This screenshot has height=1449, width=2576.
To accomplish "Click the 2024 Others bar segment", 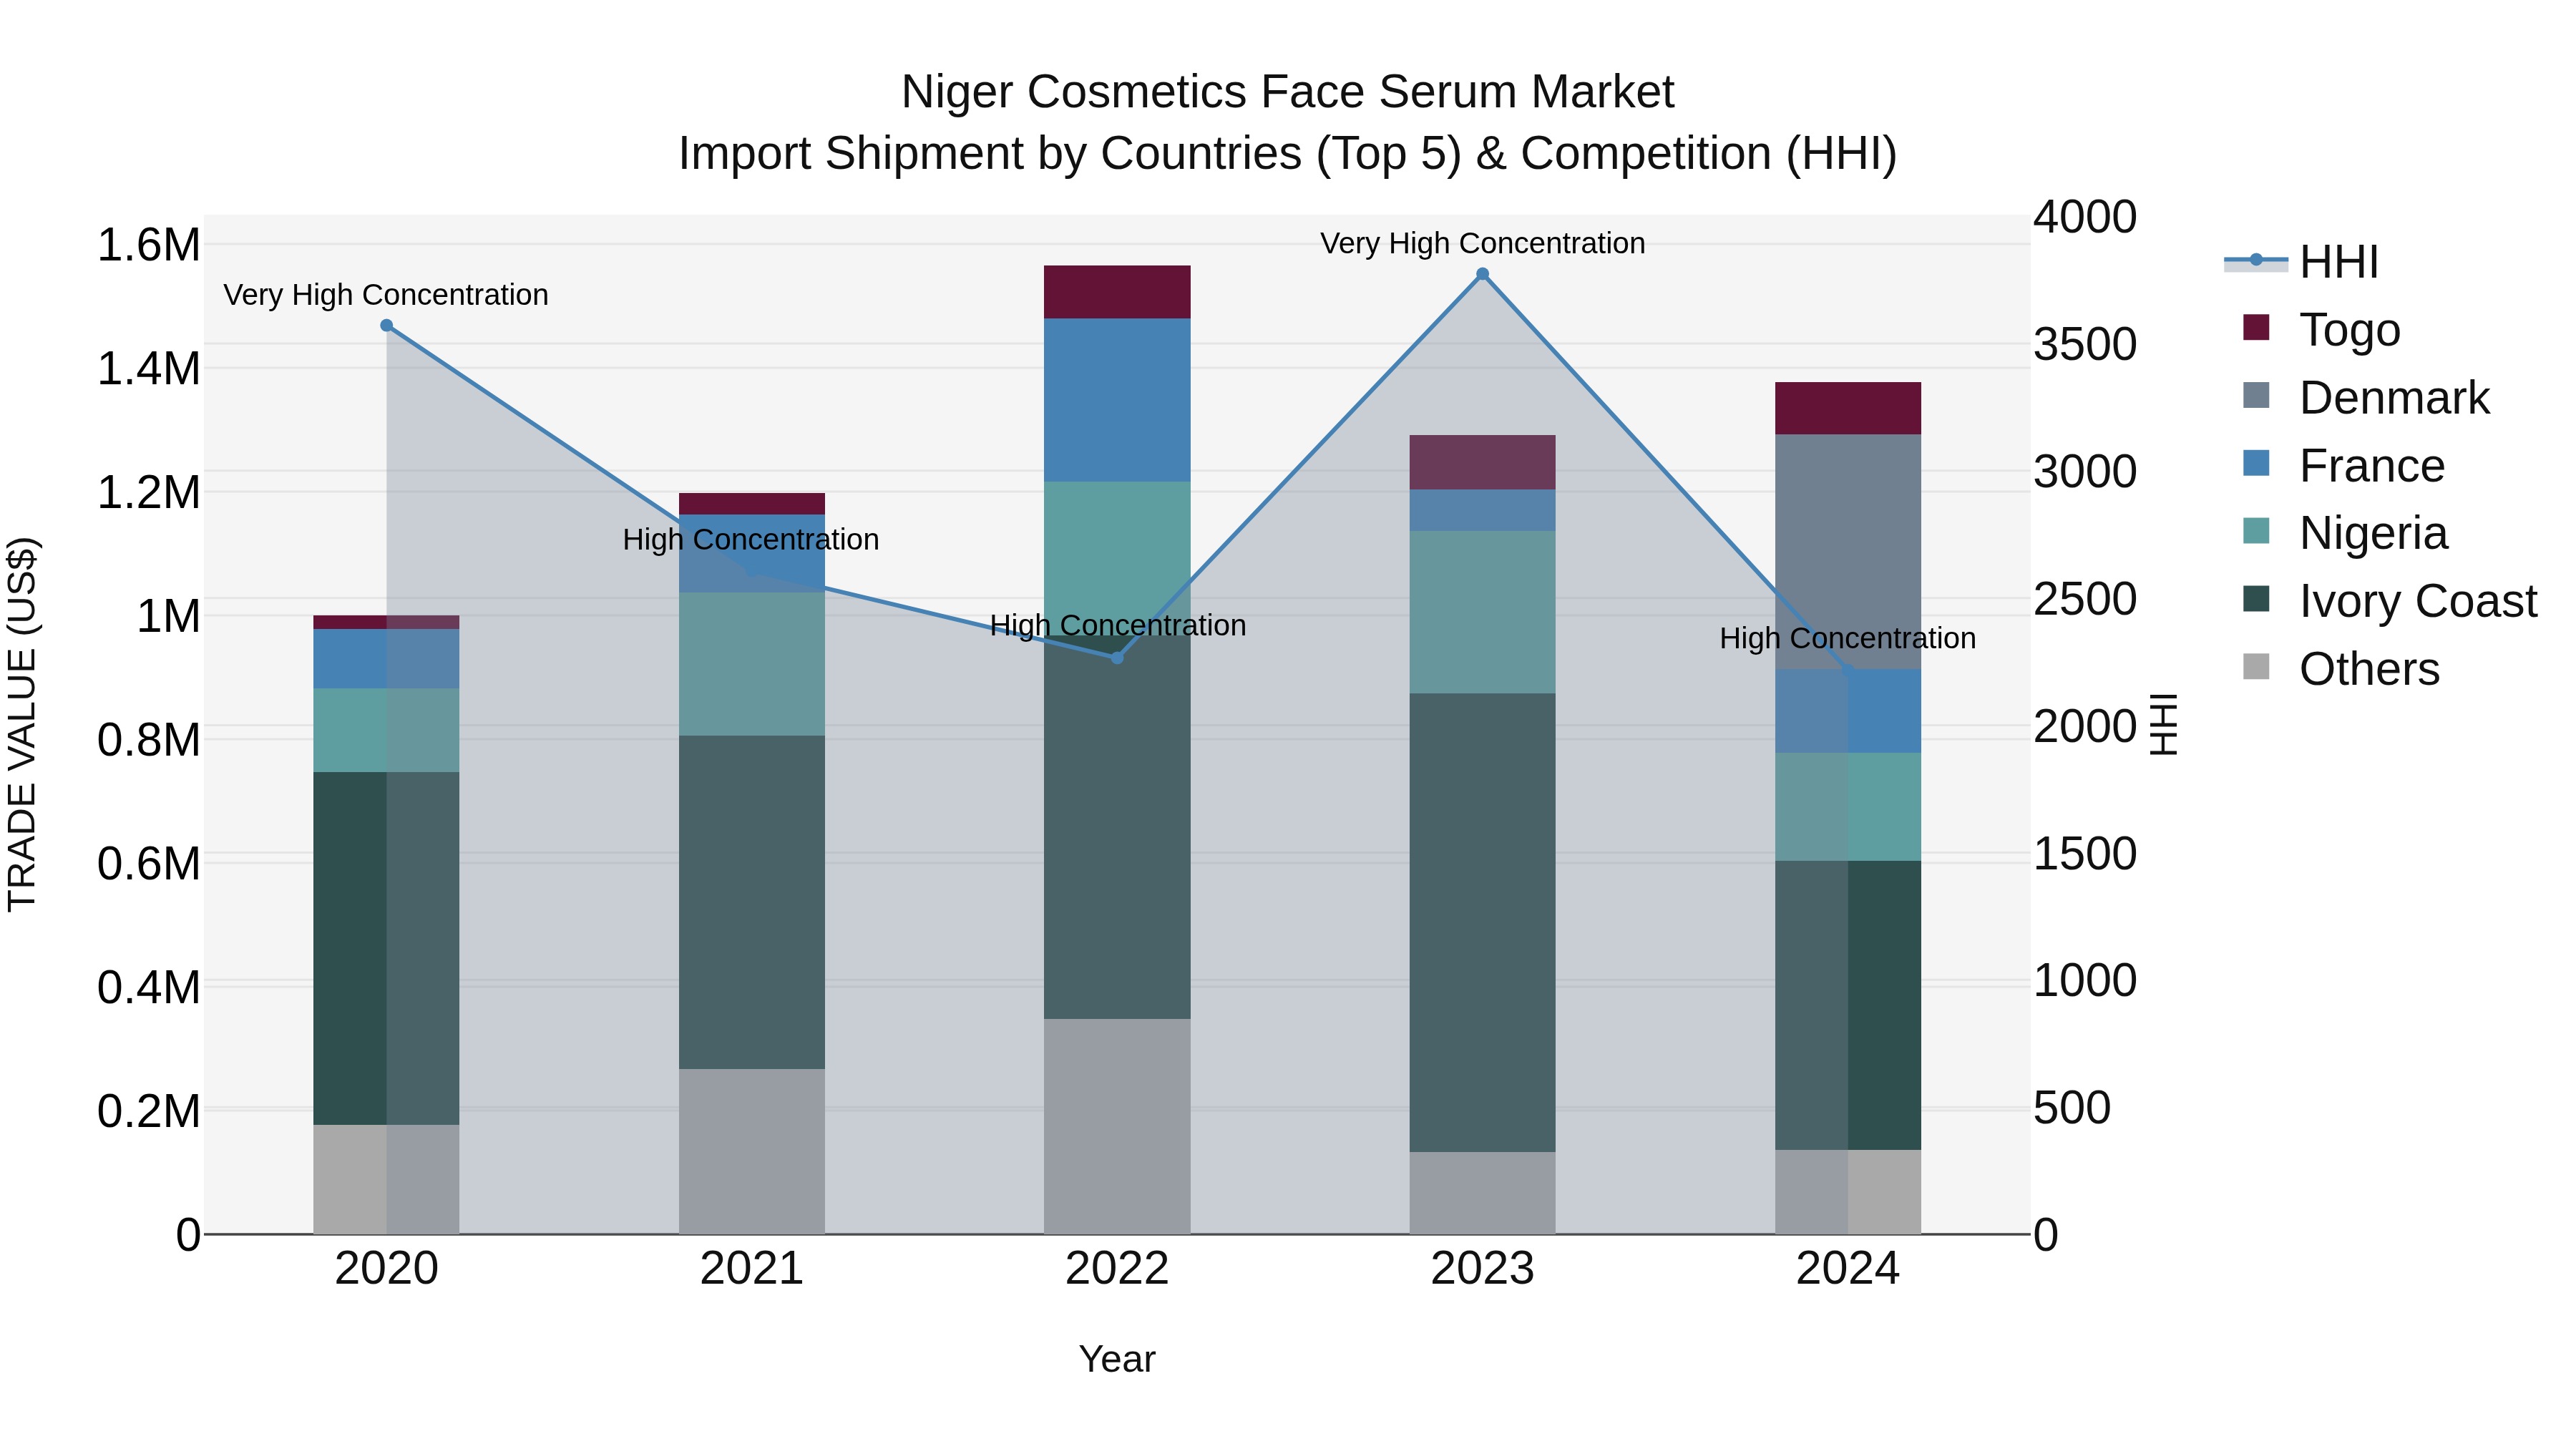I will pyautogui.click(x=1848, y=1192).
